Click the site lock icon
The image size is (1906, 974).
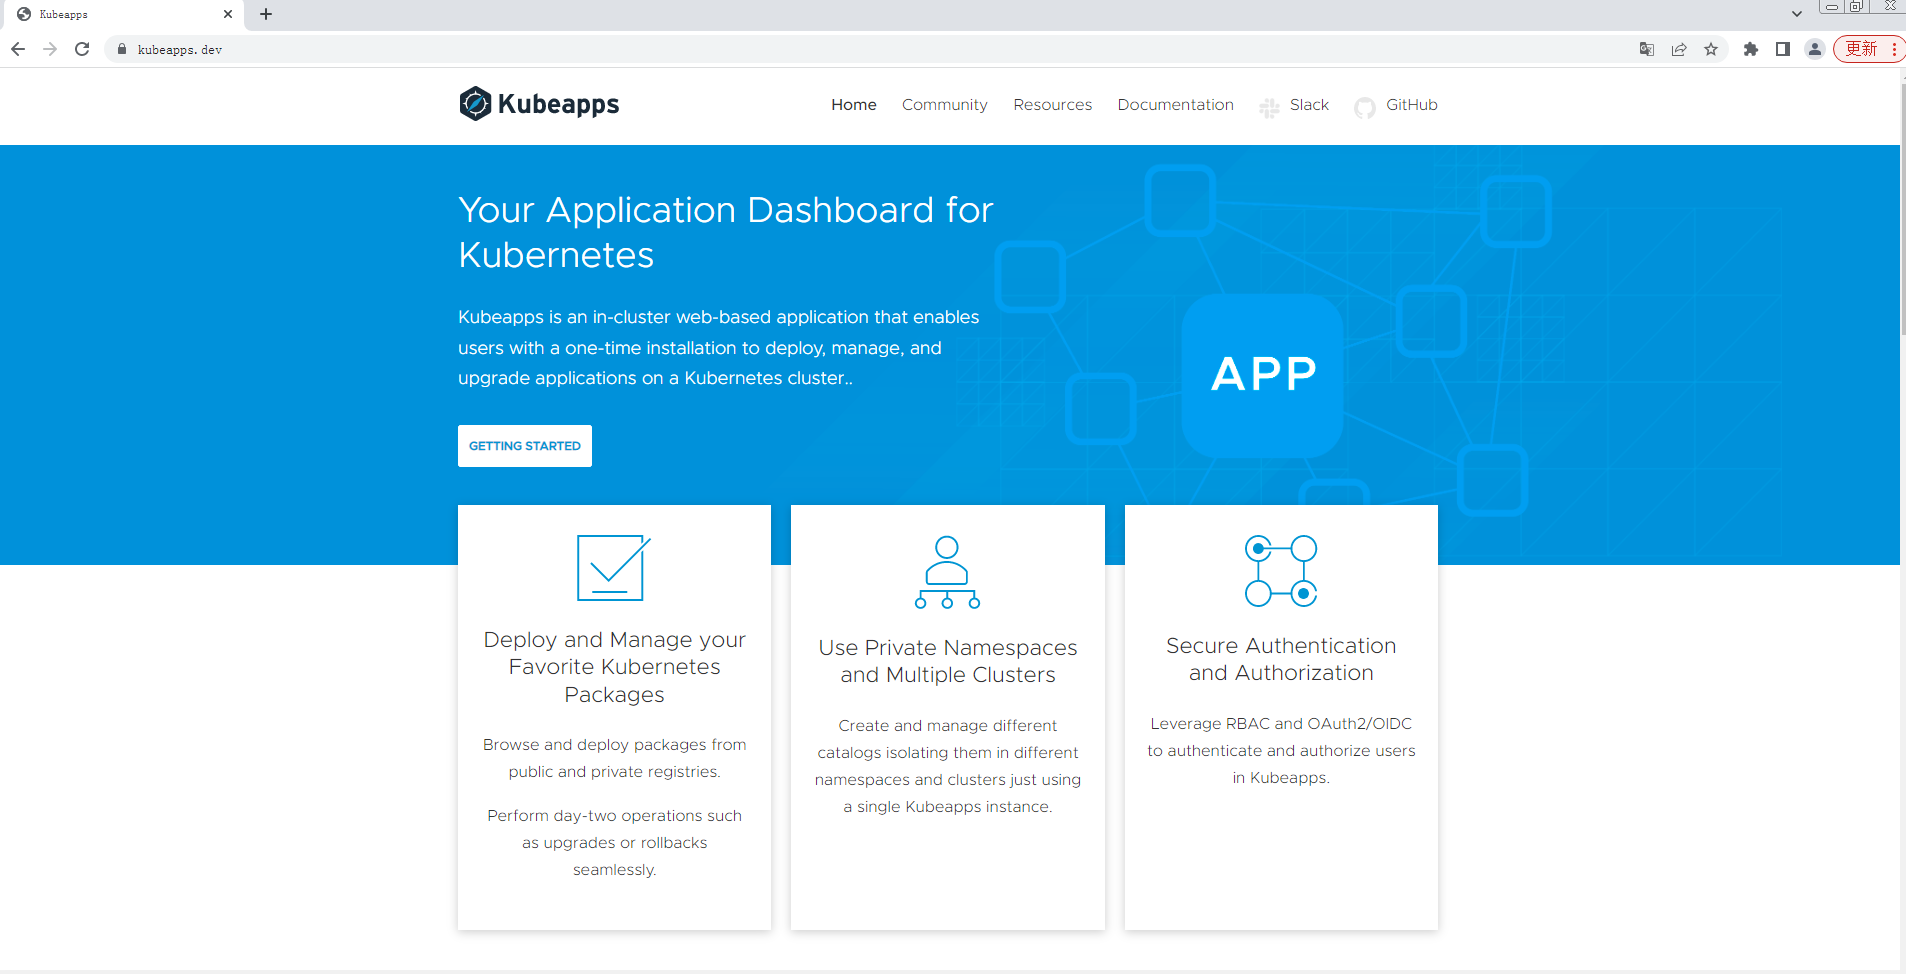click(x=122, y=49)
